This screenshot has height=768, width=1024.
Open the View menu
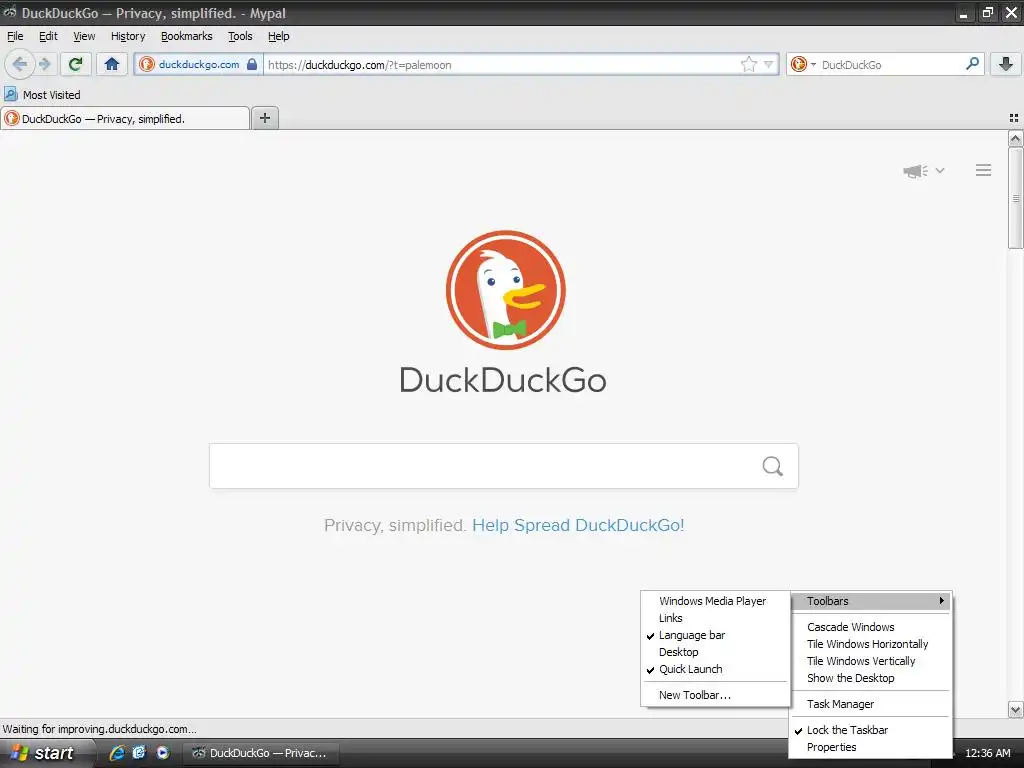(x=84, y=36)
